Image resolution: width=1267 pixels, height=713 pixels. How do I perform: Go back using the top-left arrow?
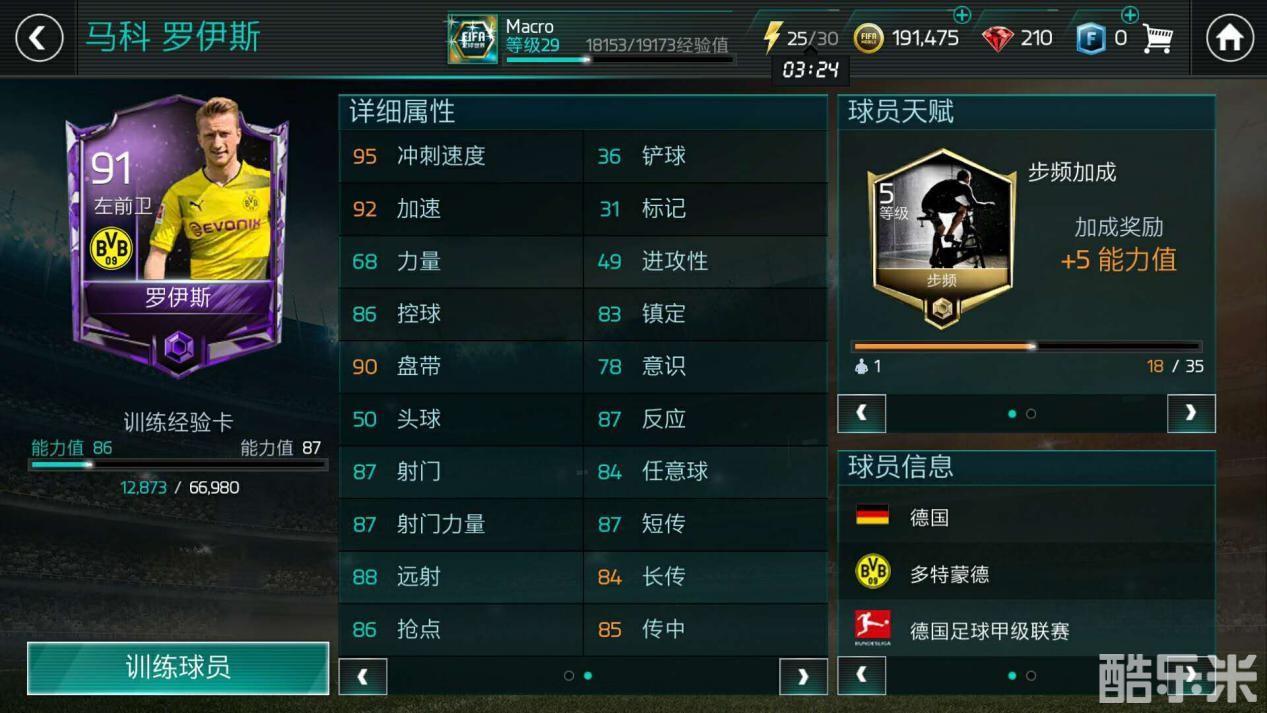(x=38, y=38)
